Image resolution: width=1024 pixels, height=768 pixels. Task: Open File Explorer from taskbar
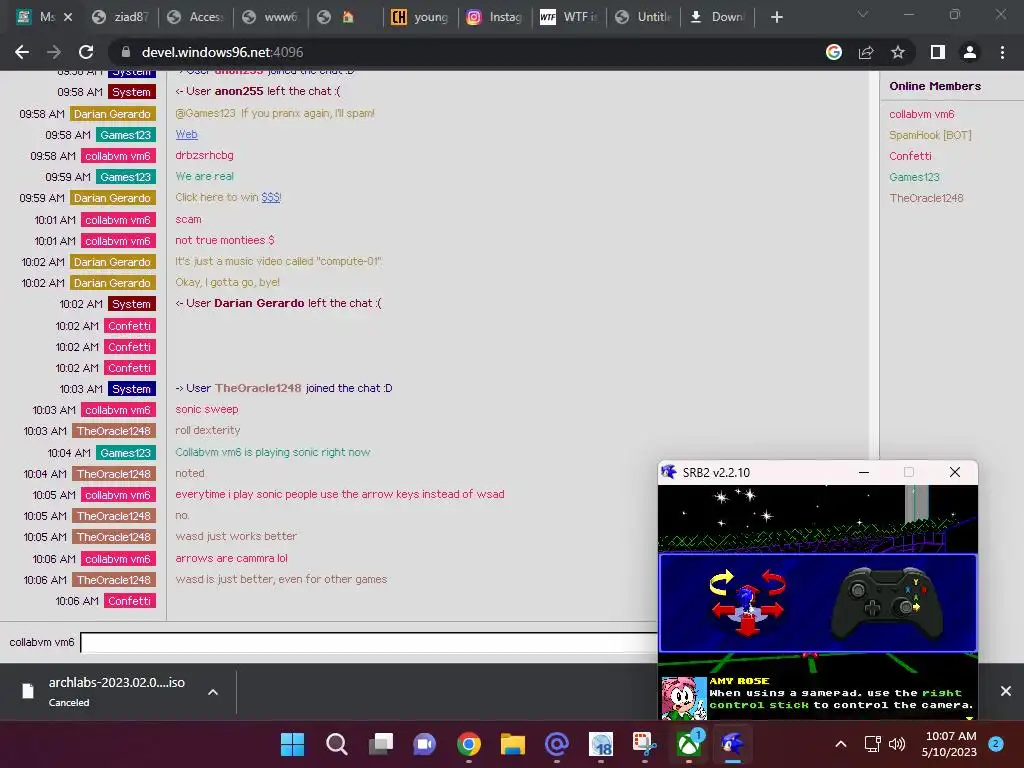pyautogui.click(x=513, y=744)
